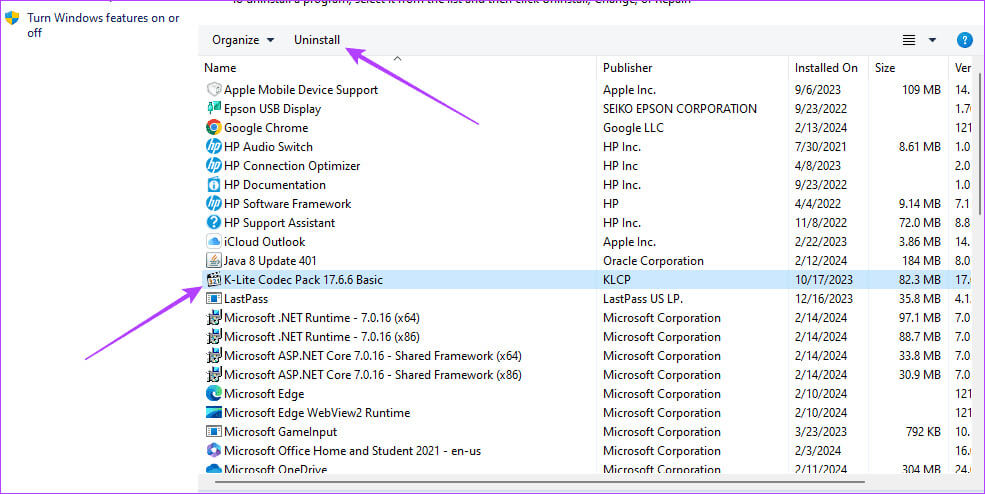Click the horizontal scrollbar below the list

pyautogui.click(x=539, y=482)
